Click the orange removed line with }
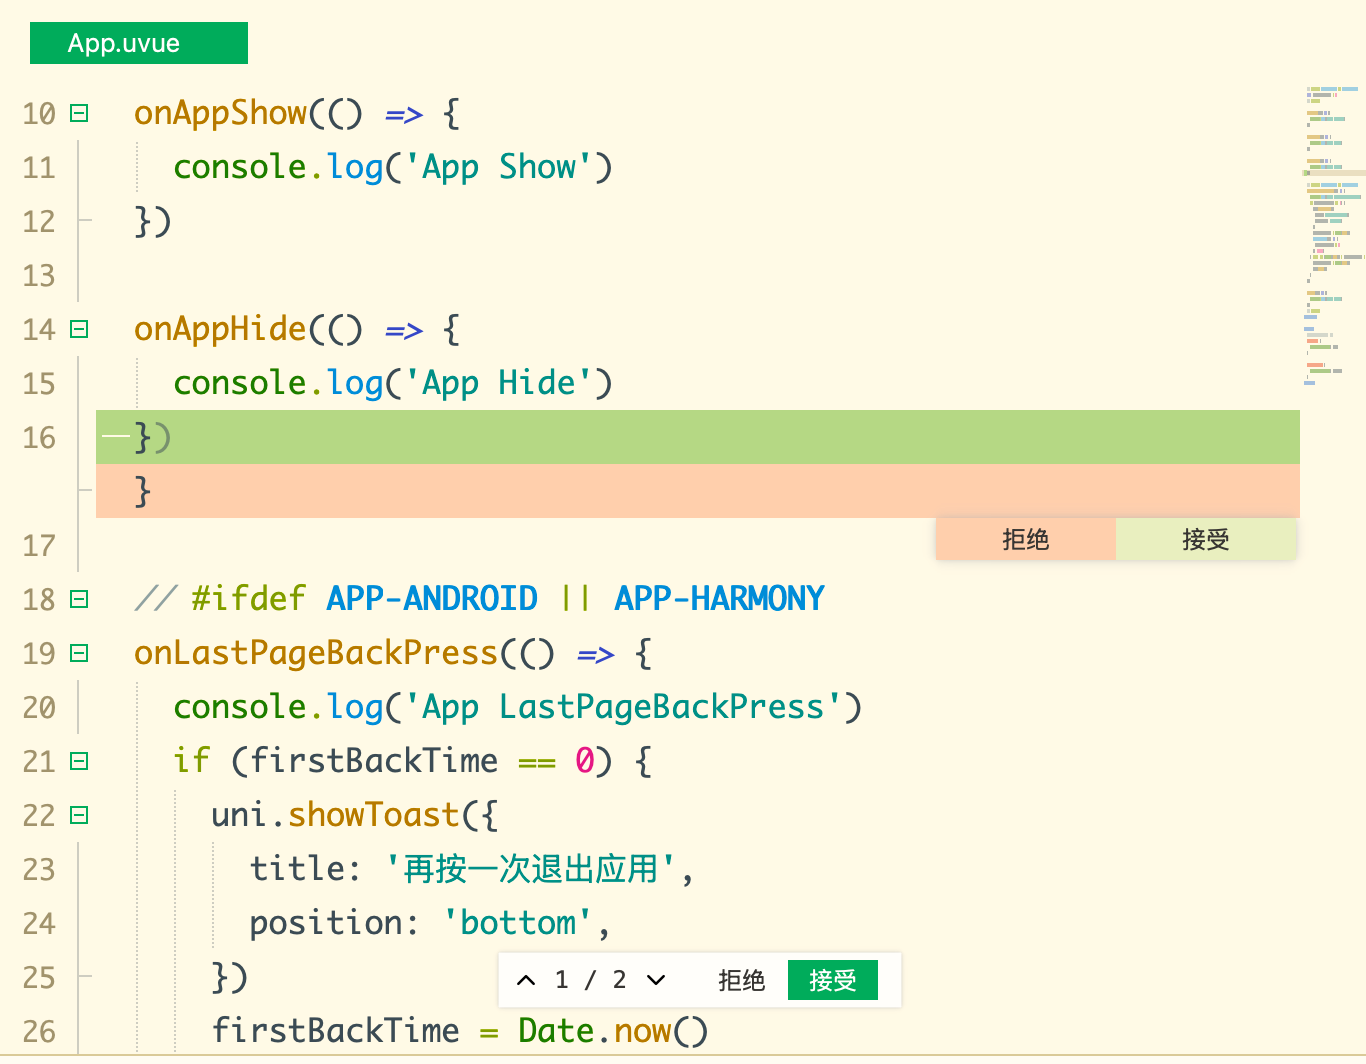The height and width of the screenshot is (1064, 1366). 698,491
